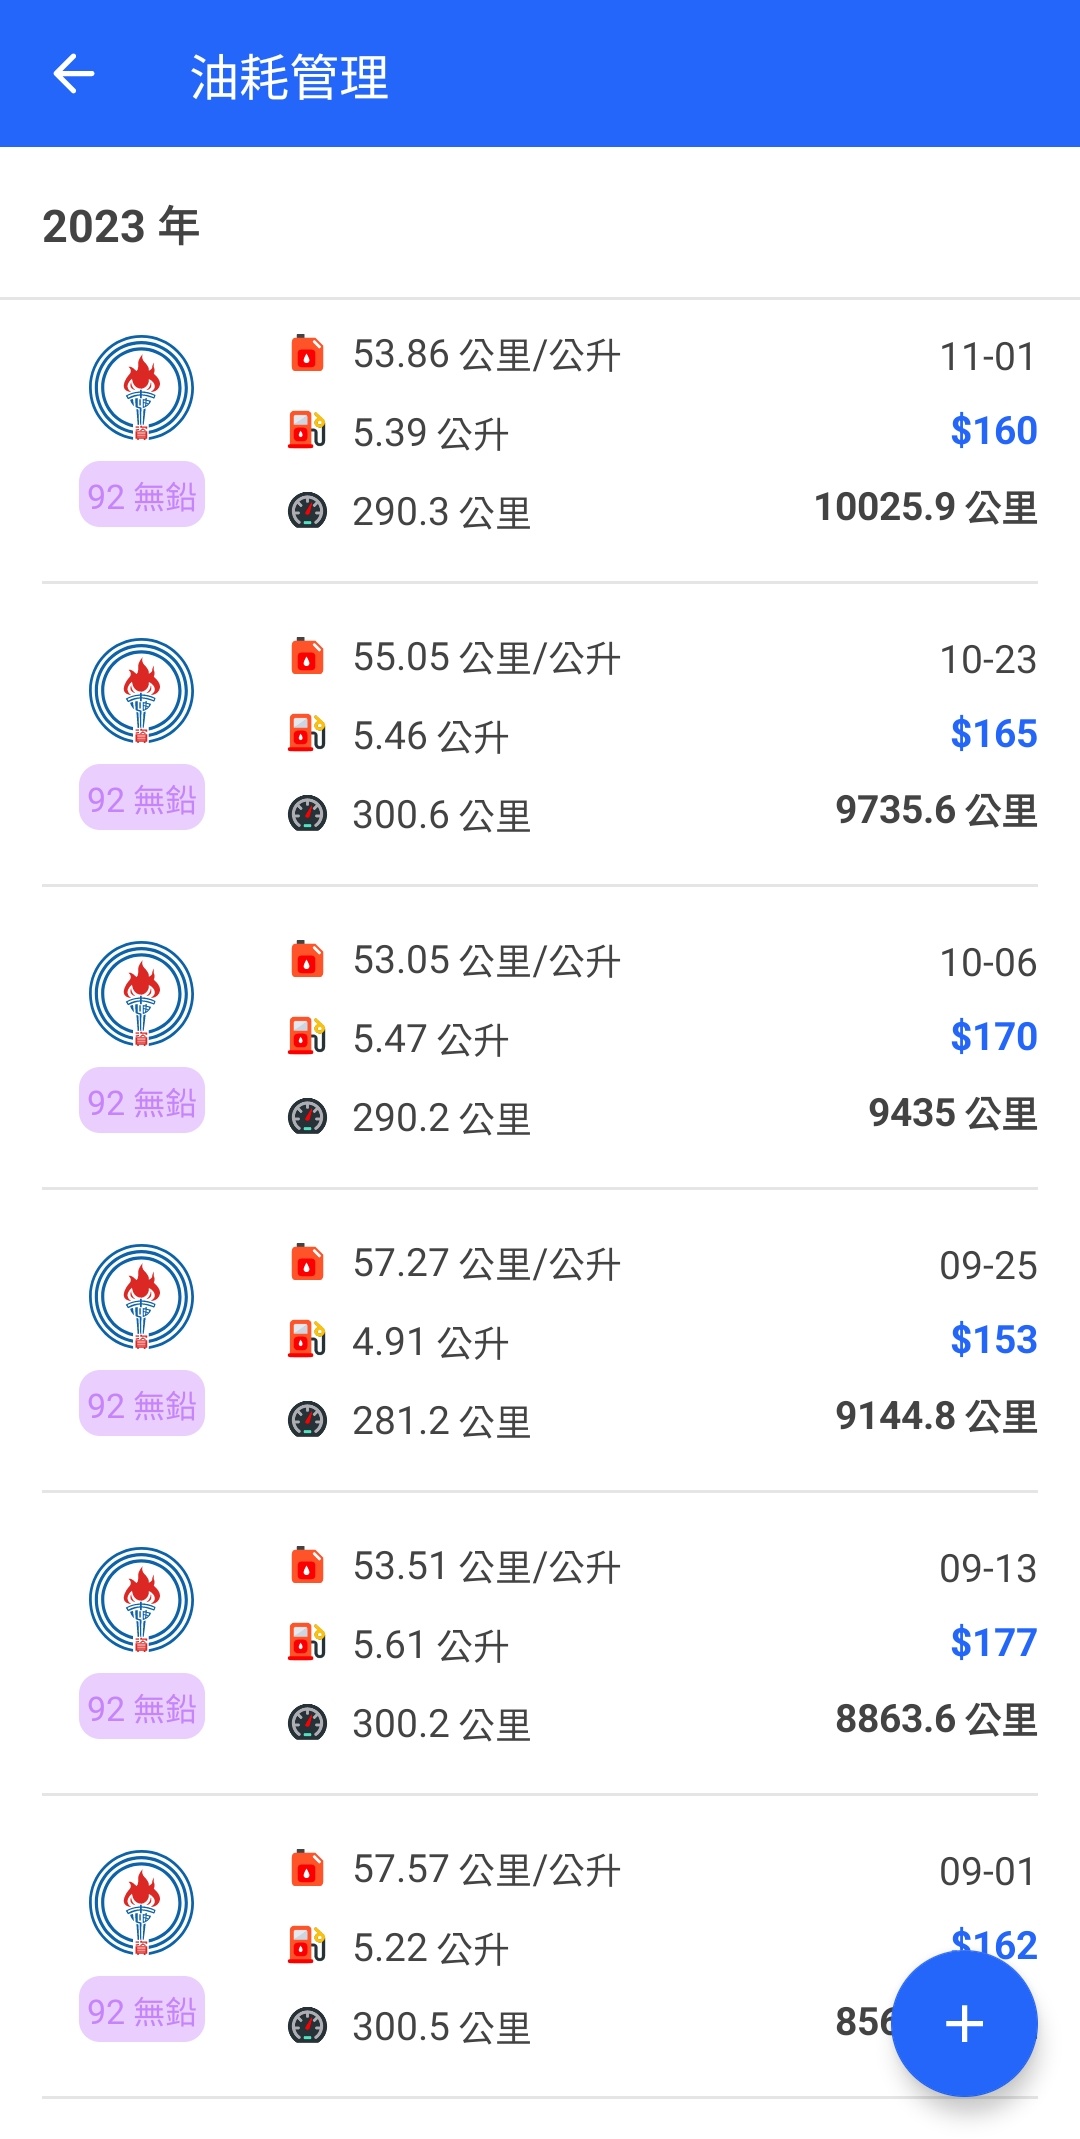
Task: Select the 92 無鉛 tag on 09-13 entry
Action: (142, 1707)
